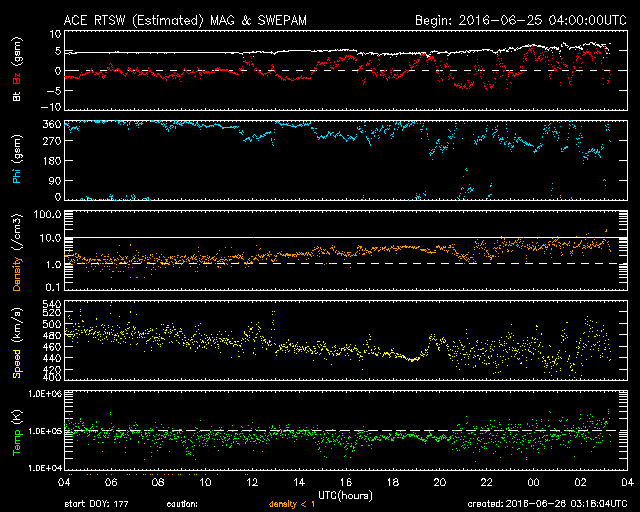Click the Begin 2016-06-25 timestamp text
Image resolution: width=640 pixels, height=512 pixels.
(x=520, y=20)
